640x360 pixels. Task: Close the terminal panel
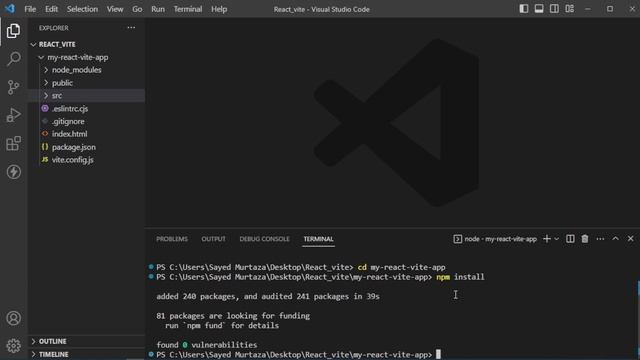coord(631,239)
